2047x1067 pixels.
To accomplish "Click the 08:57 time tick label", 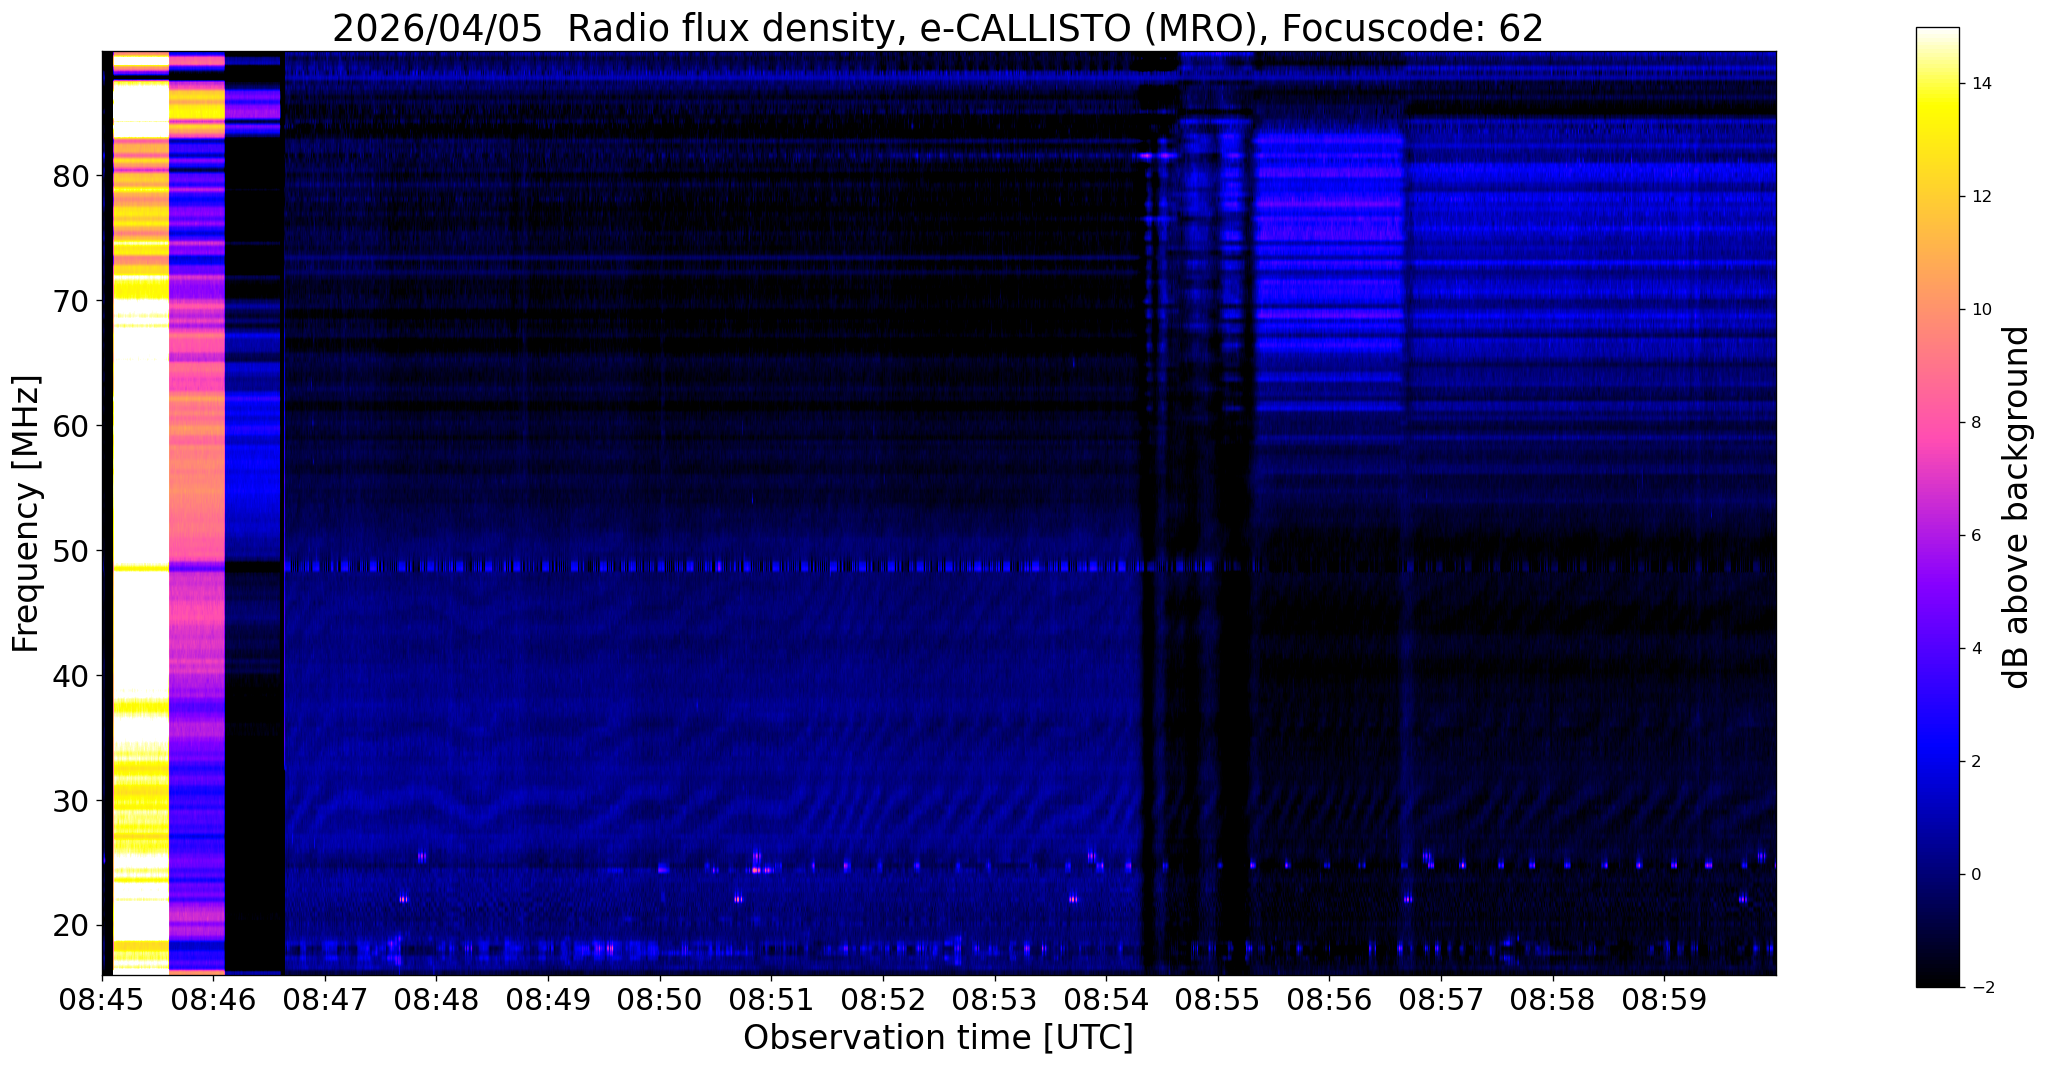I will (x=1441, y=1000).
